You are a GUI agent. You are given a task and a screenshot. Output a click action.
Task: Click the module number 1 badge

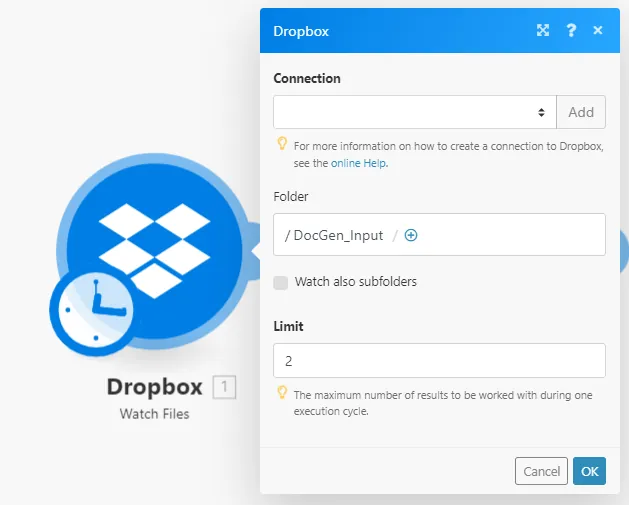pyautogui.click(x=224, y=387)
